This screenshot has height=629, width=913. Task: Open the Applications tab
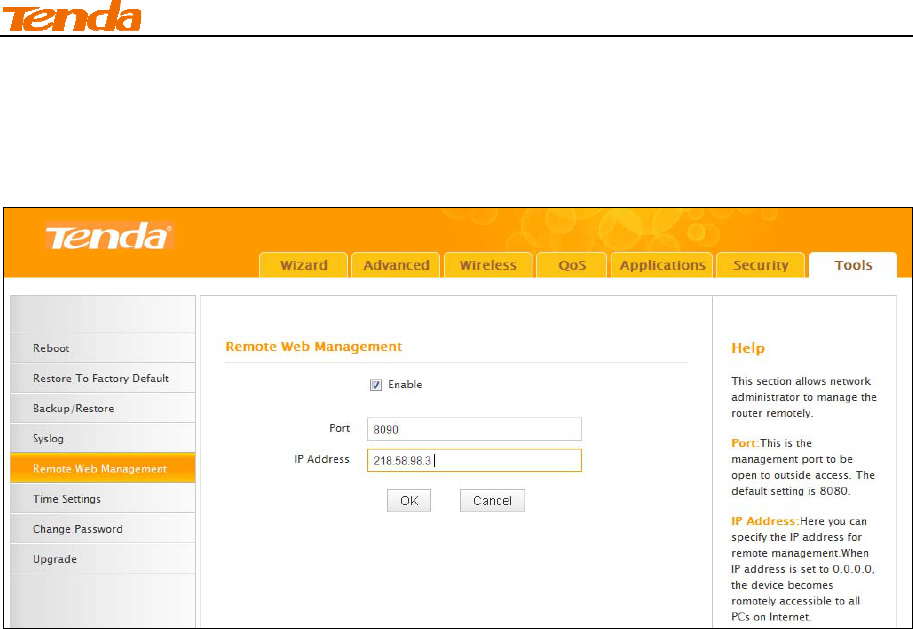tap(662, 265)
